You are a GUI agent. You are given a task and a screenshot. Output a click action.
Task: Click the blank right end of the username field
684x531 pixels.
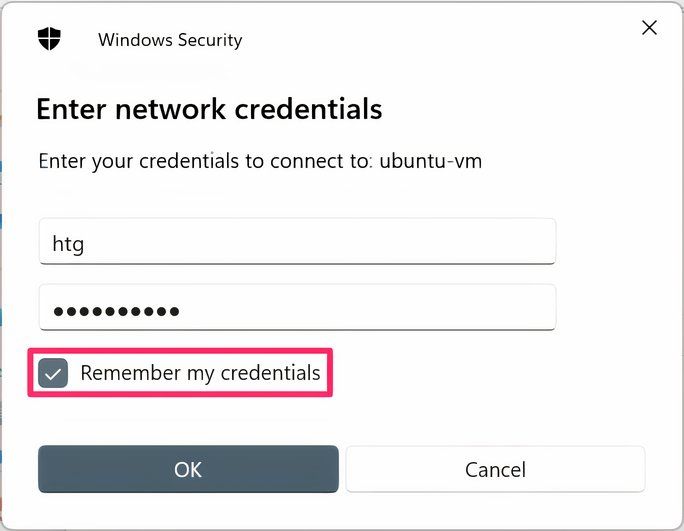click(x=500, y=242)
